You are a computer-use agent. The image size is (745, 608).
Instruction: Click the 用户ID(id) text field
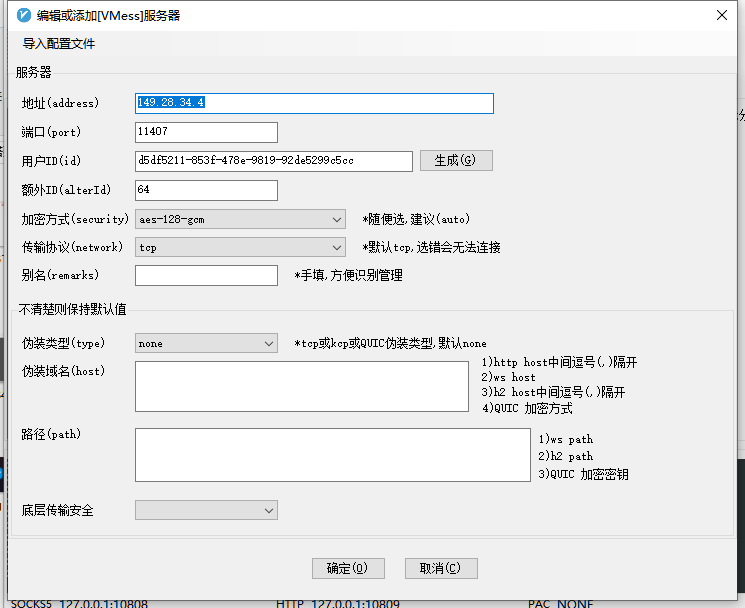click(273, 161)
